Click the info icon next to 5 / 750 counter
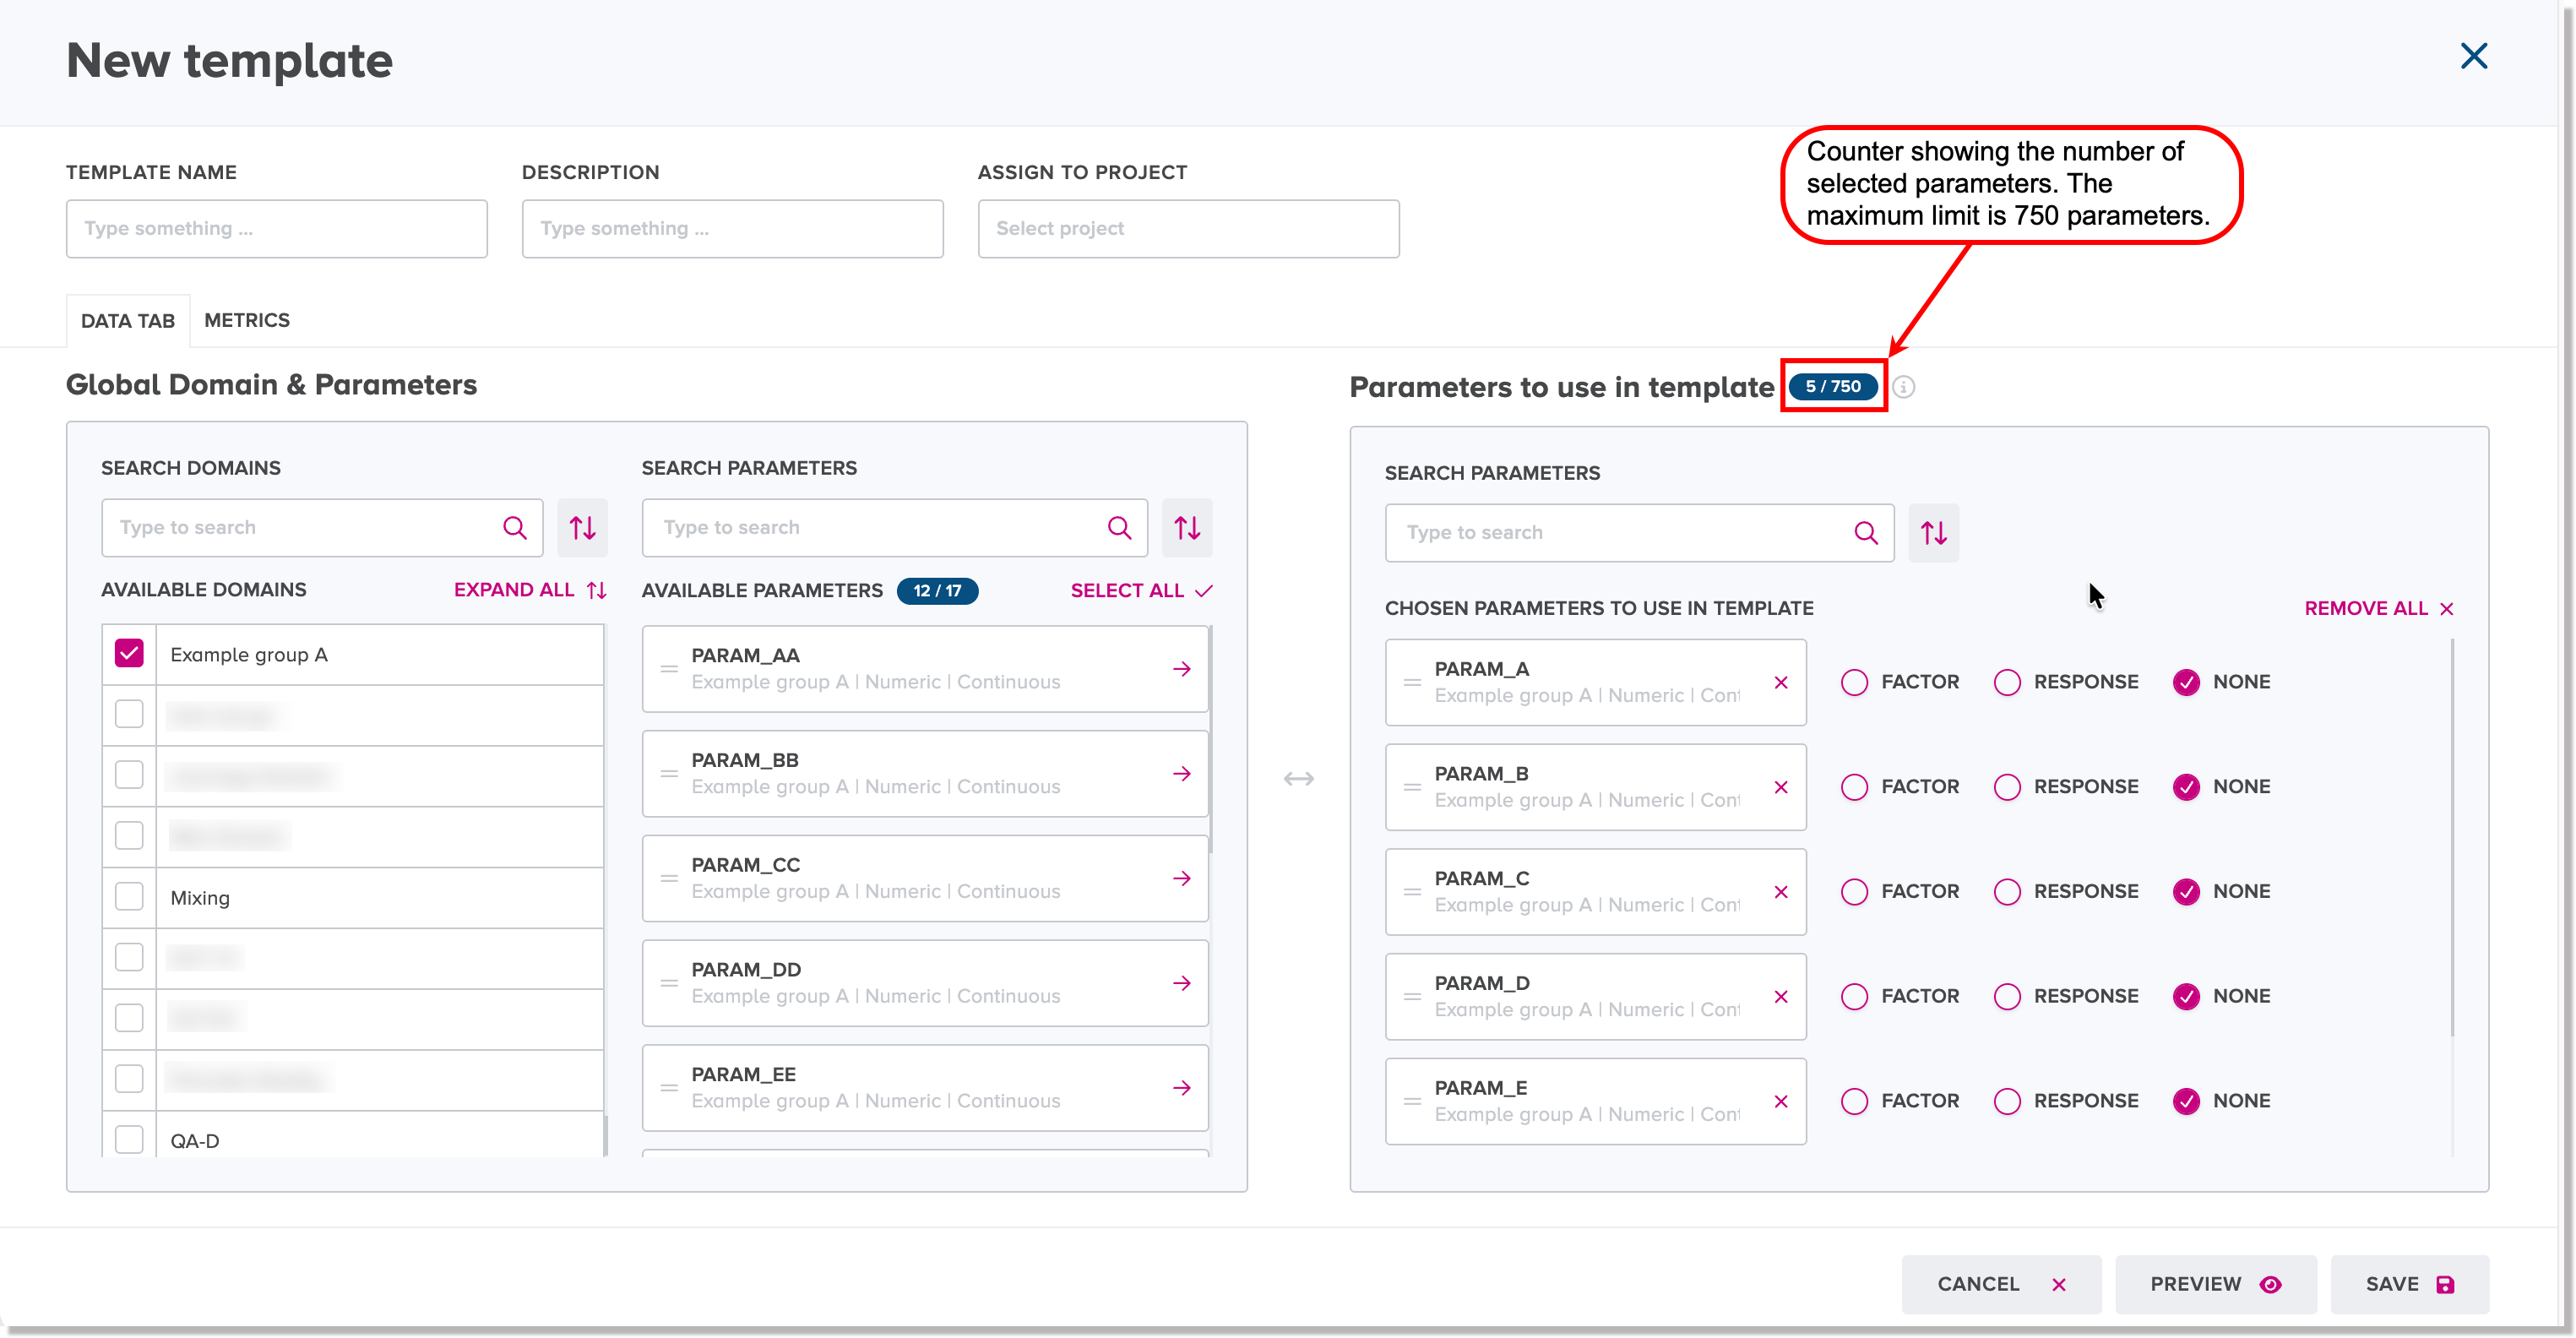This screenshot has width=2576, height=1338. click(x=1904, y=387)
